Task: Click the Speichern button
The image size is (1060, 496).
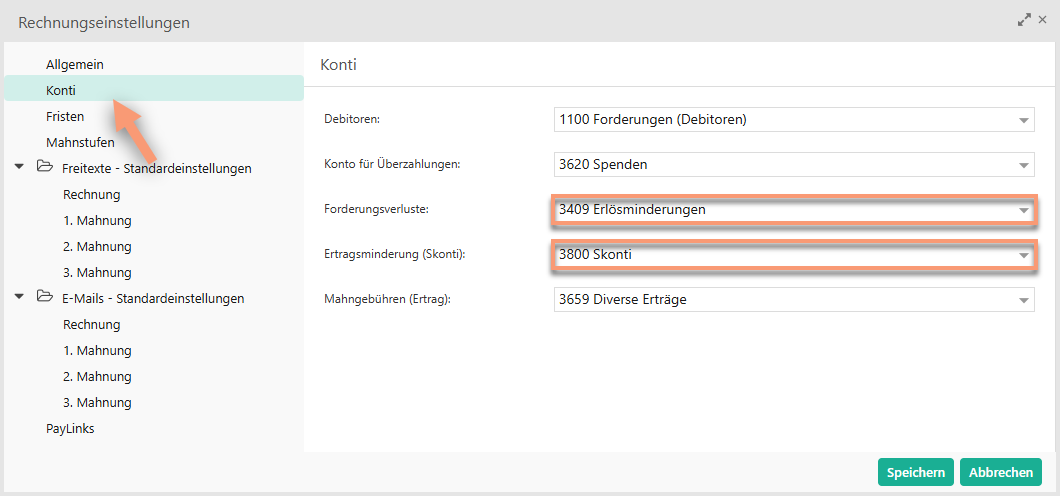Action: [x=915, y=472]
